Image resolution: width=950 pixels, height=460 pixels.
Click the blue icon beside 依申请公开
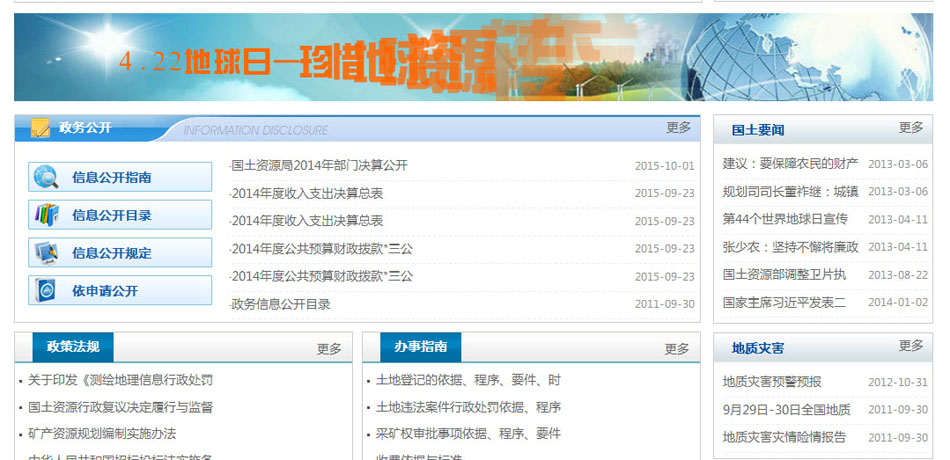[x=46, y=291]
